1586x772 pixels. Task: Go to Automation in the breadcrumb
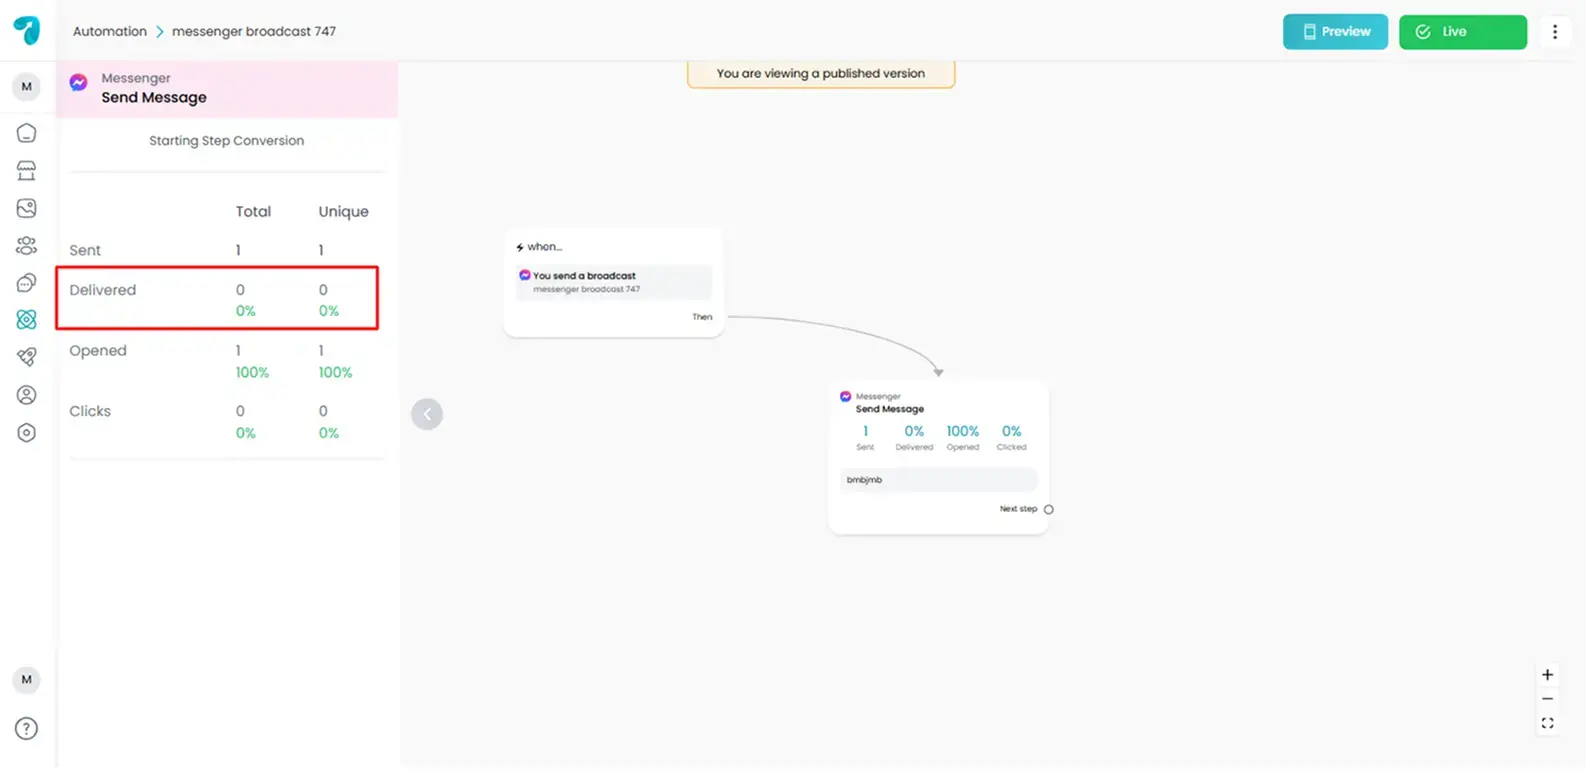coord(110,32)
